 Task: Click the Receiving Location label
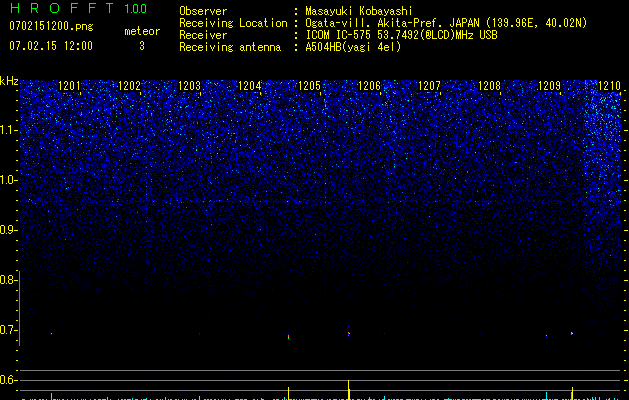233,23
